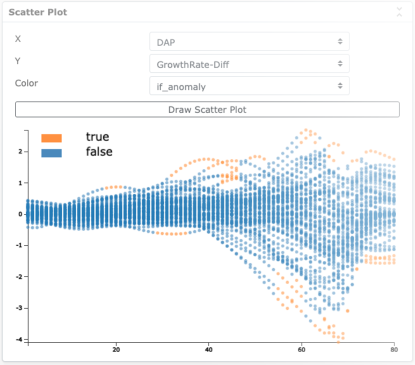Click the Draw Scatter Plot button
Viewport: 415px width, 365px height.
point(207,109)
